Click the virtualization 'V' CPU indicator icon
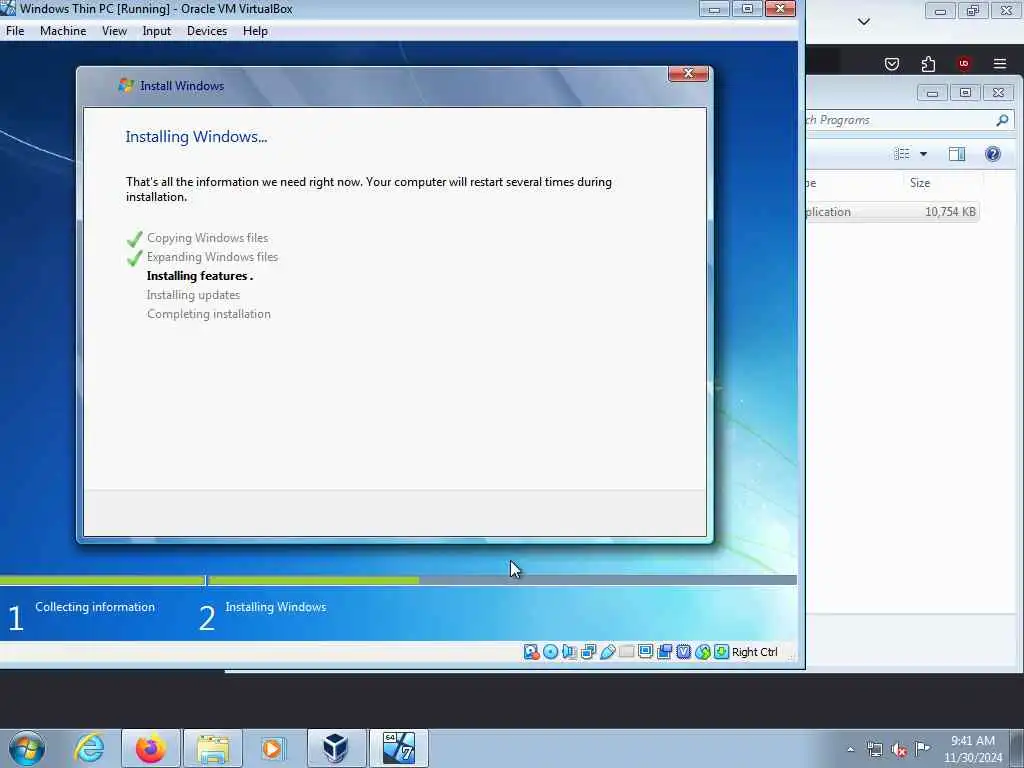Screen dimensions: 1024x768 click(684, 652)
